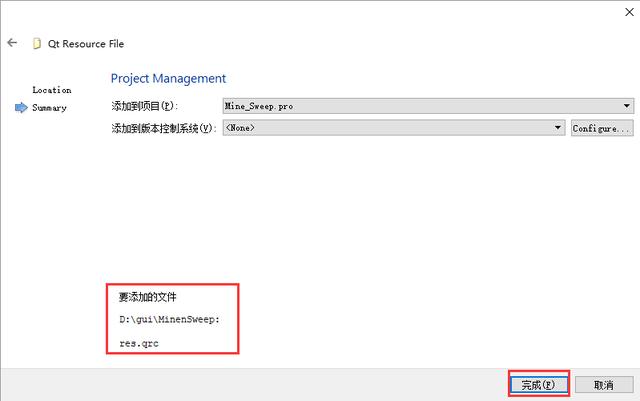This screenshot has height=401, width=640.
Task: Select the Location wizard step
Action: 52,90
